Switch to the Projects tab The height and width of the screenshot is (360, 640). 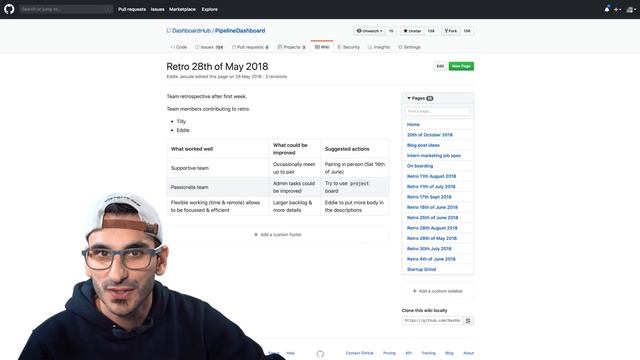291,47
